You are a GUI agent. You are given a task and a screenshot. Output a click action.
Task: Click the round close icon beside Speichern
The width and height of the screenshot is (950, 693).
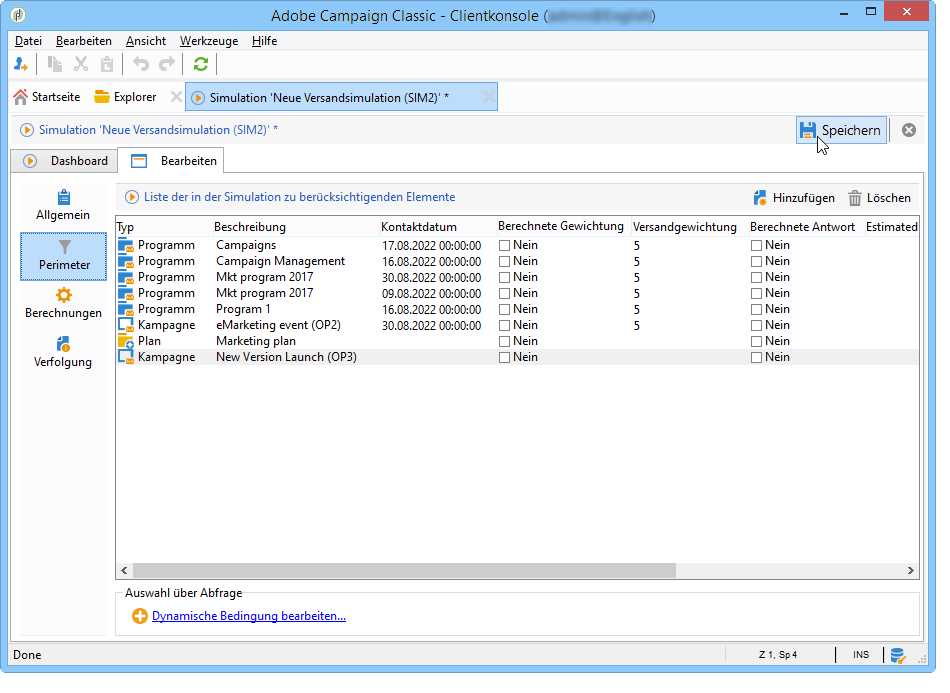pos(908,130)
